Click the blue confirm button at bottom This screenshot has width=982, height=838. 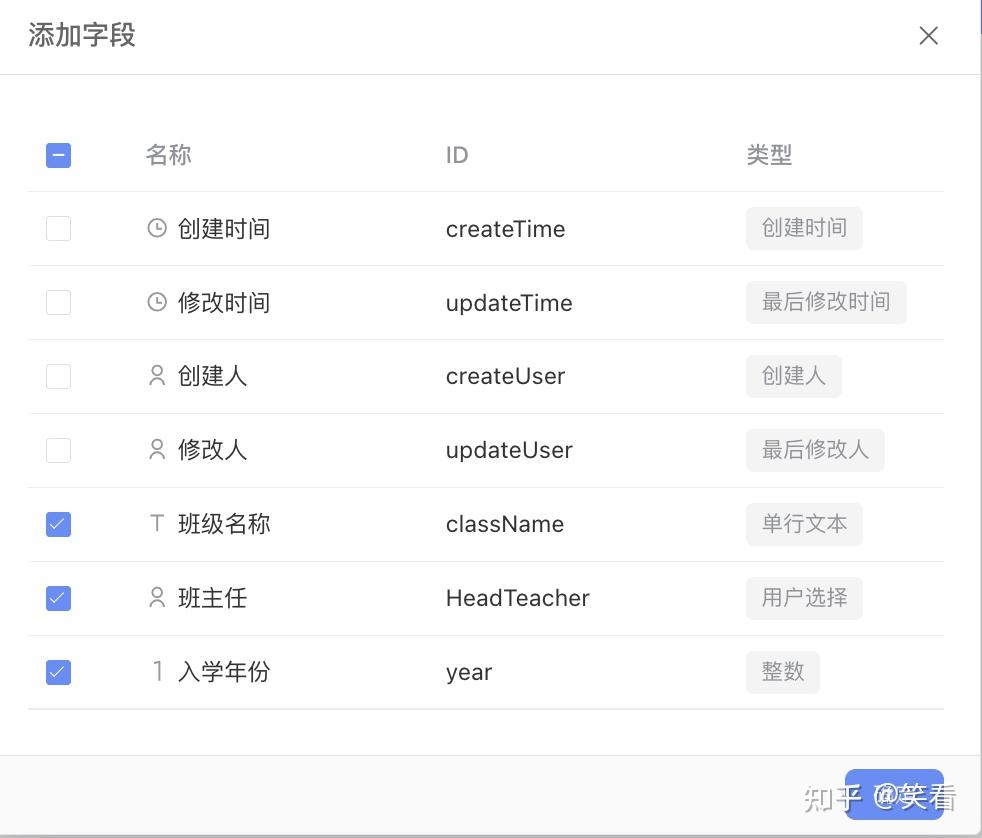(894, 794)
